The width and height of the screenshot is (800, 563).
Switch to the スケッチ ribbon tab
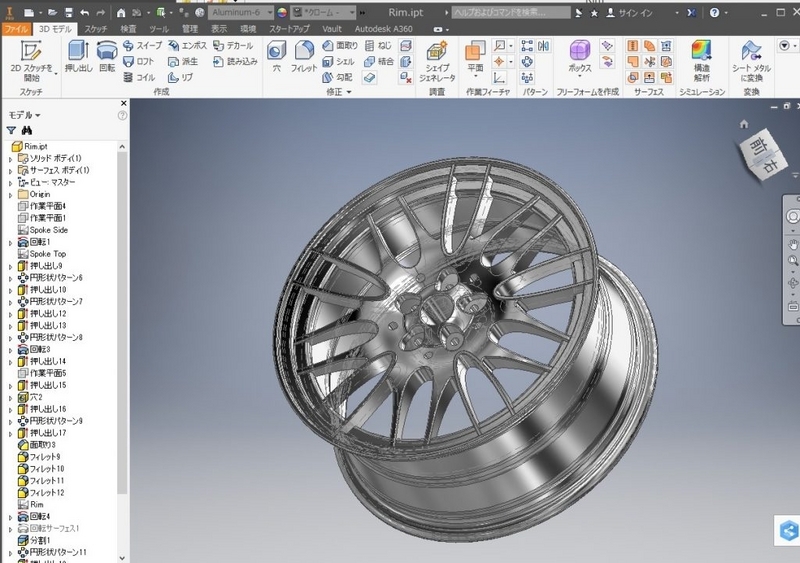click(96, 29)
